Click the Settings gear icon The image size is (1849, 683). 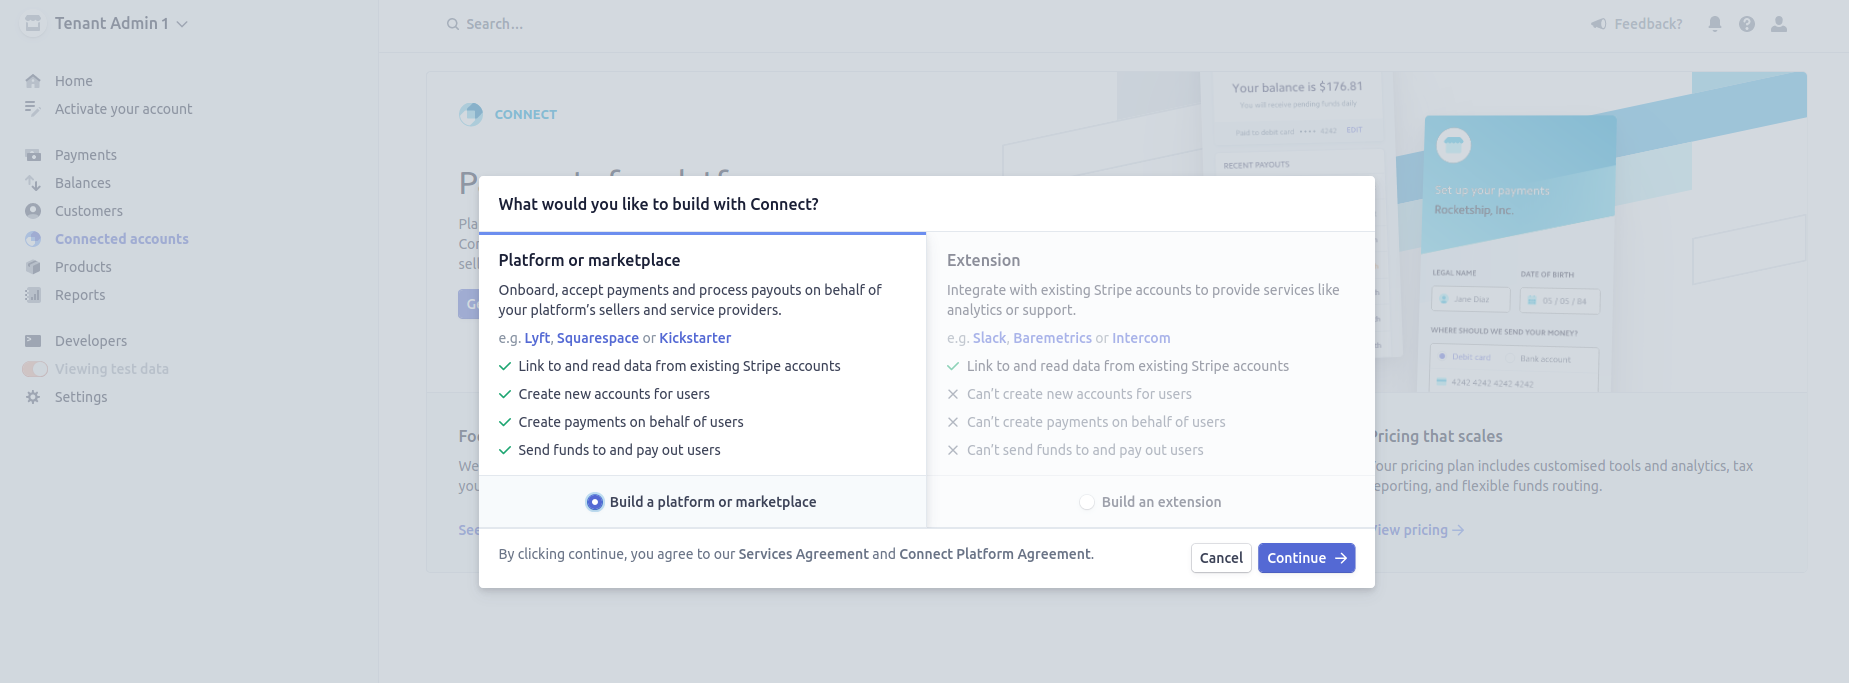tap(33, 397)
